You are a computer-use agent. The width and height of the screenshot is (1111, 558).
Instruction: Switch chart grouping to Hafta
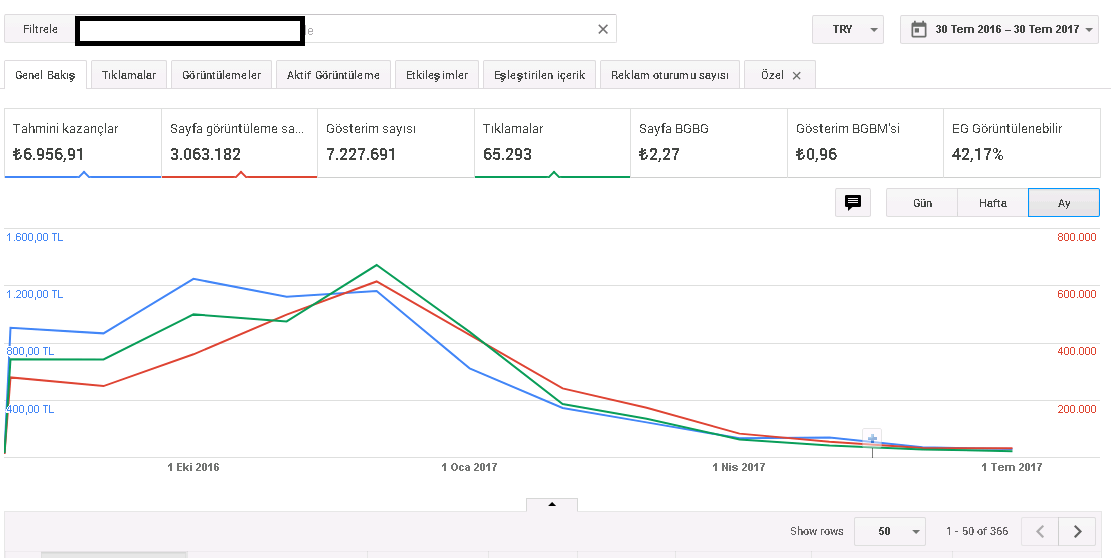click(x=993, y=203)
